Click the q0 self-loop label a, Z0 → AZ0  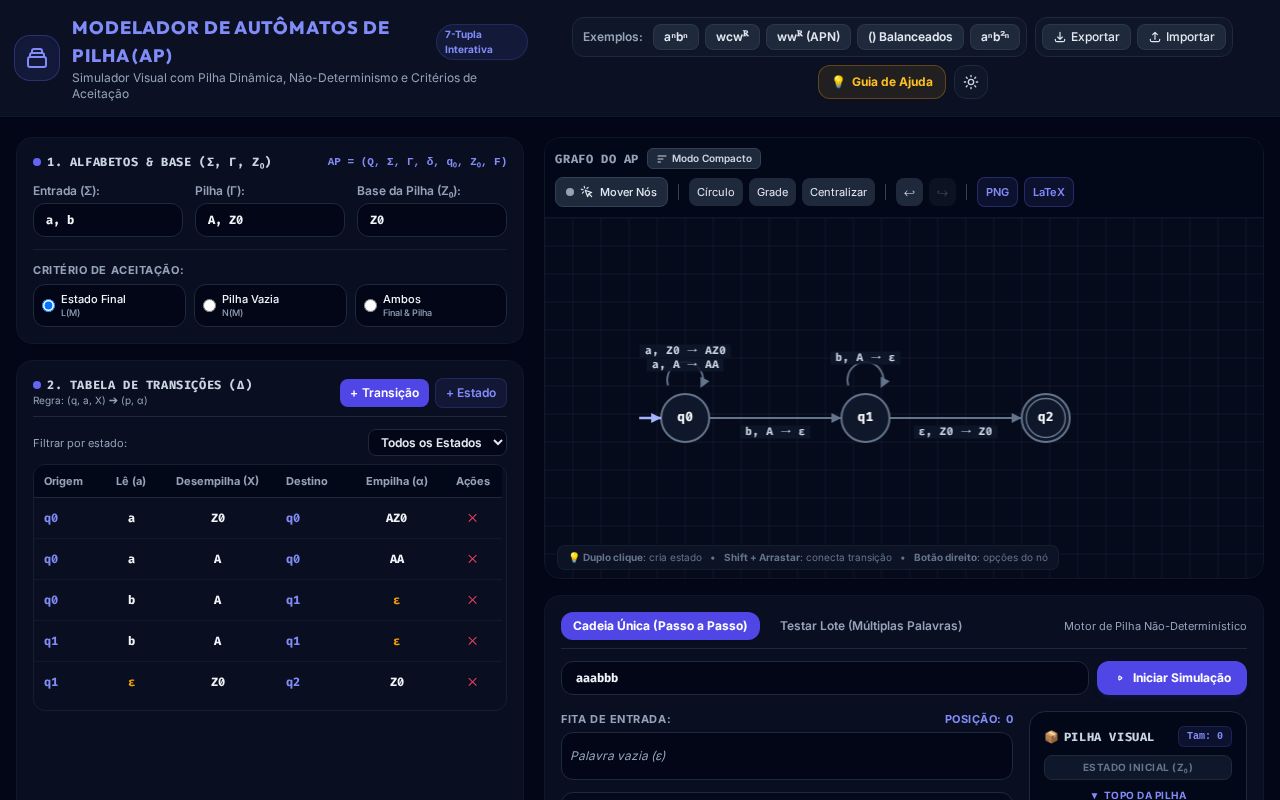click(x=686, y=351)
